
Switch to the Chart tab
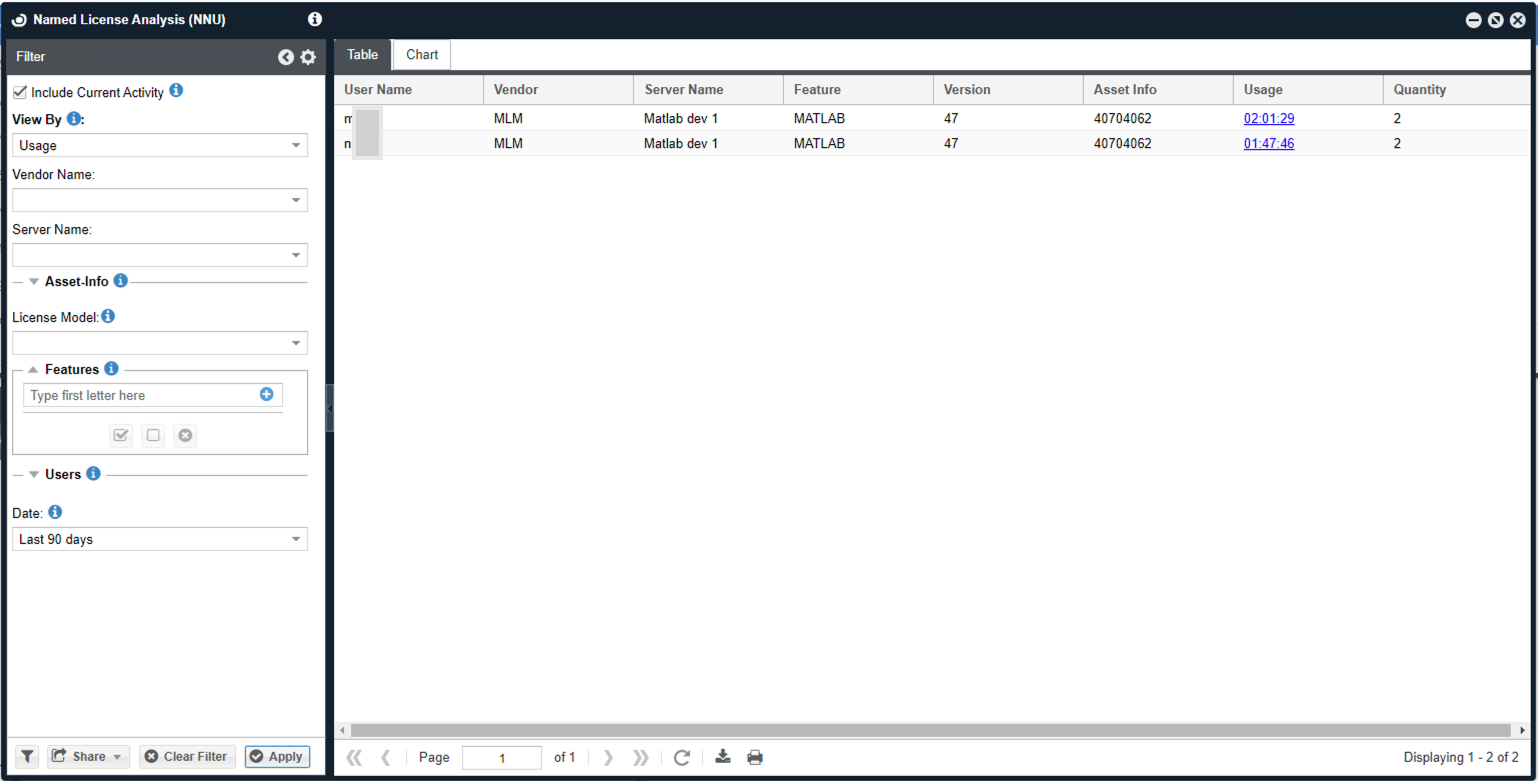(x=422, y=55)
